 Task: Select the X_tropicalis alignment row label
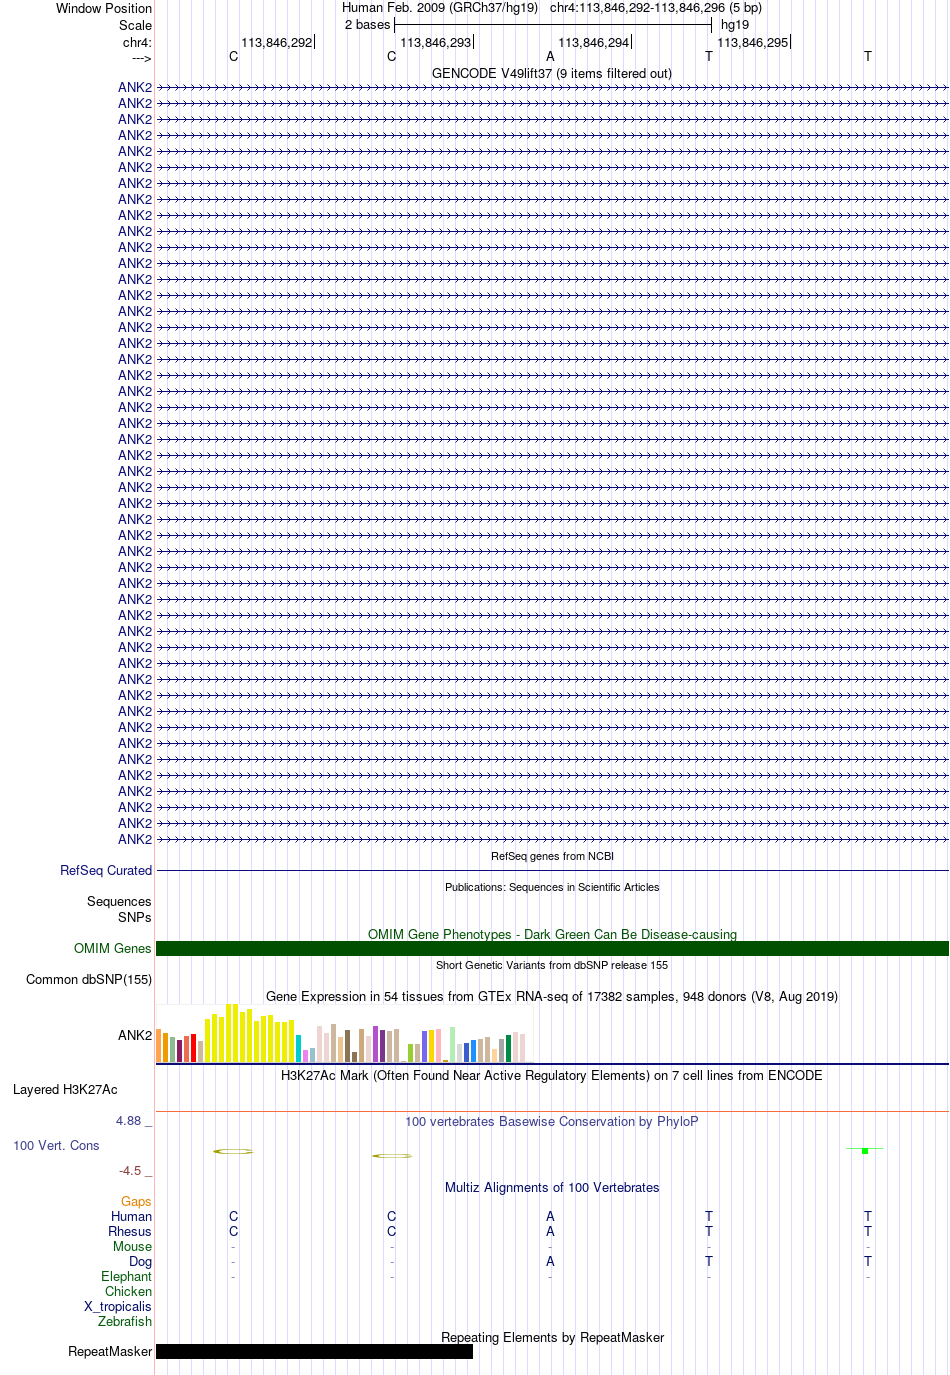click(x=118, y=1306)
